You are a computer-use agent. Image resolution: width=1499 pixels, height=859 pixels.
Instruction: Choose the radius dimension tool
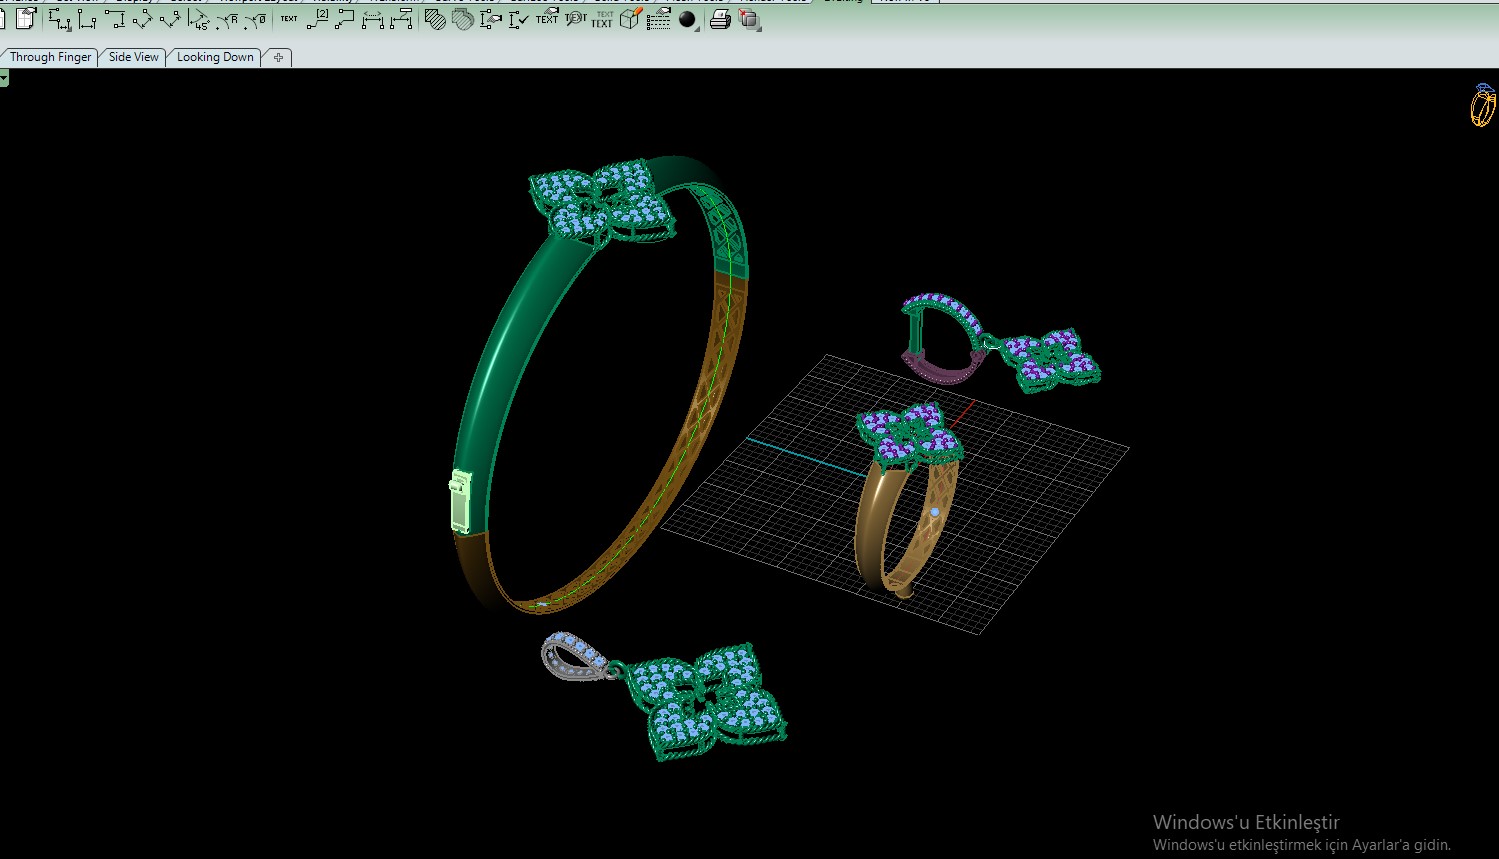[x=227, y=19]
